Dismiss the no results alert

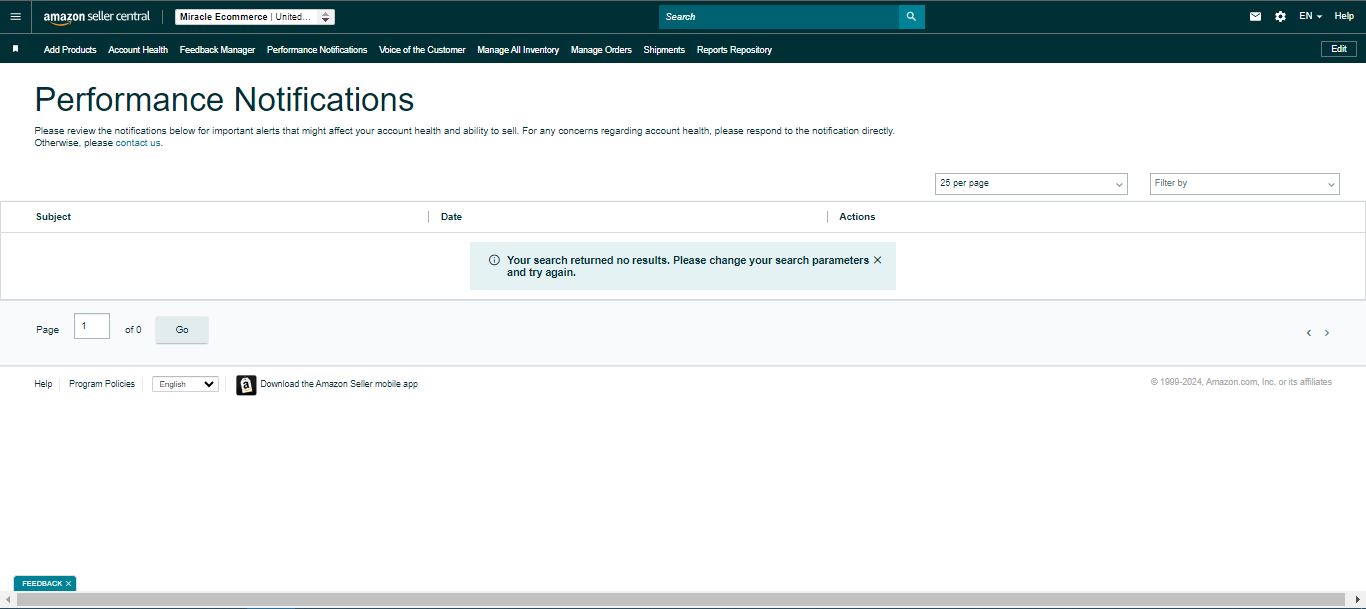pos(877,260)
